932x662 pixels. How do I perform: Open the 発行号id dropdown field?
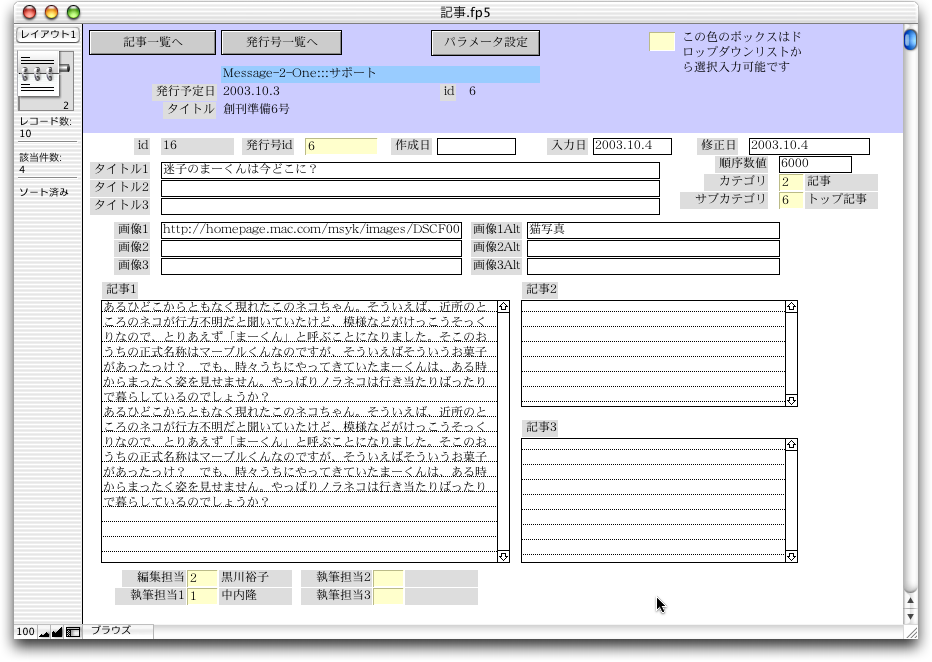click(x=341, y=146)
